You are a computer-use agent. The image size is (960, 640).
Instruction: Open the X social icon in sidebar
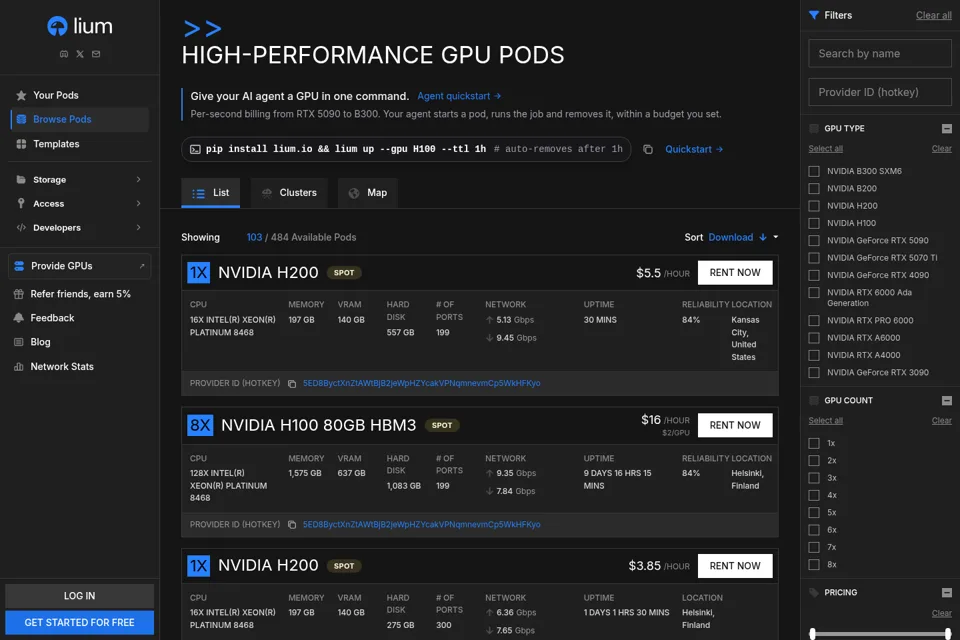coord(80,54)
